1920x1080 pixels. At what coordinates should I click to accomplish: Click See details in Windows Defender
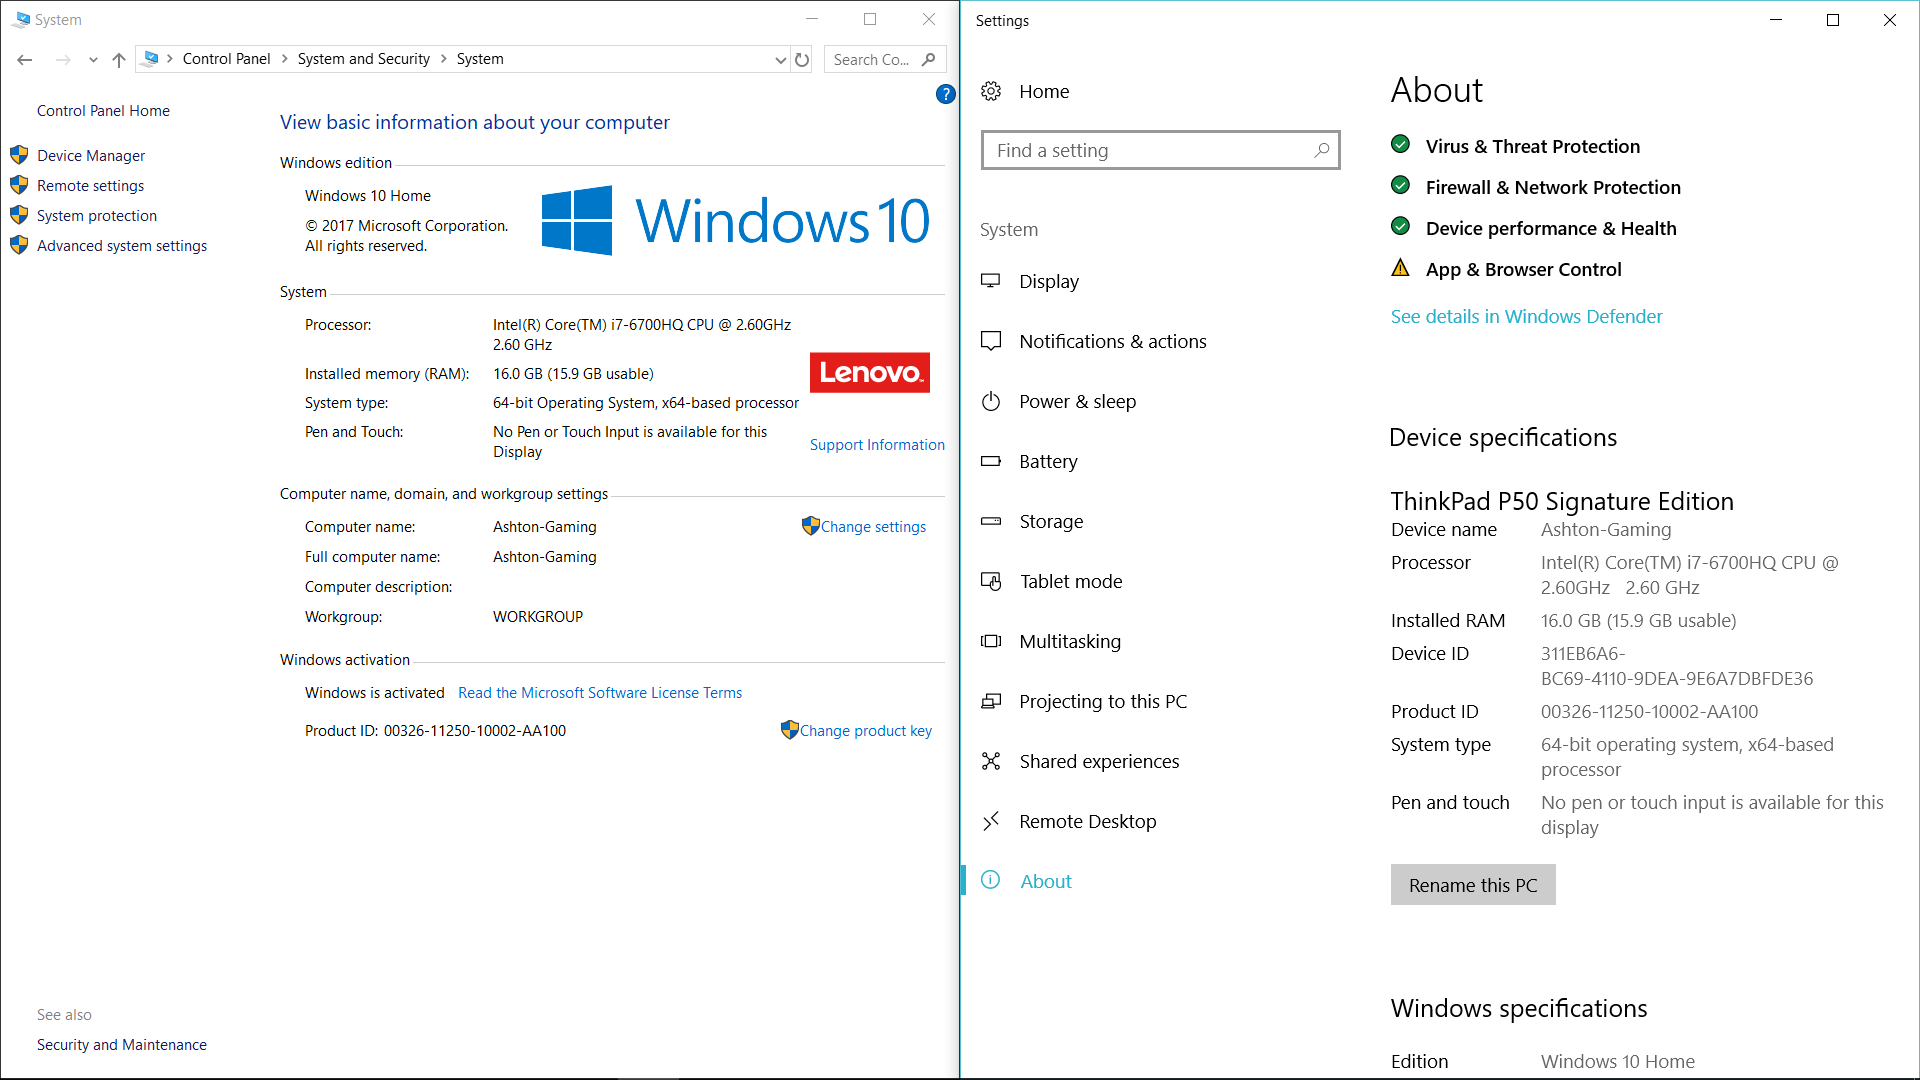tap(1526, 317)
